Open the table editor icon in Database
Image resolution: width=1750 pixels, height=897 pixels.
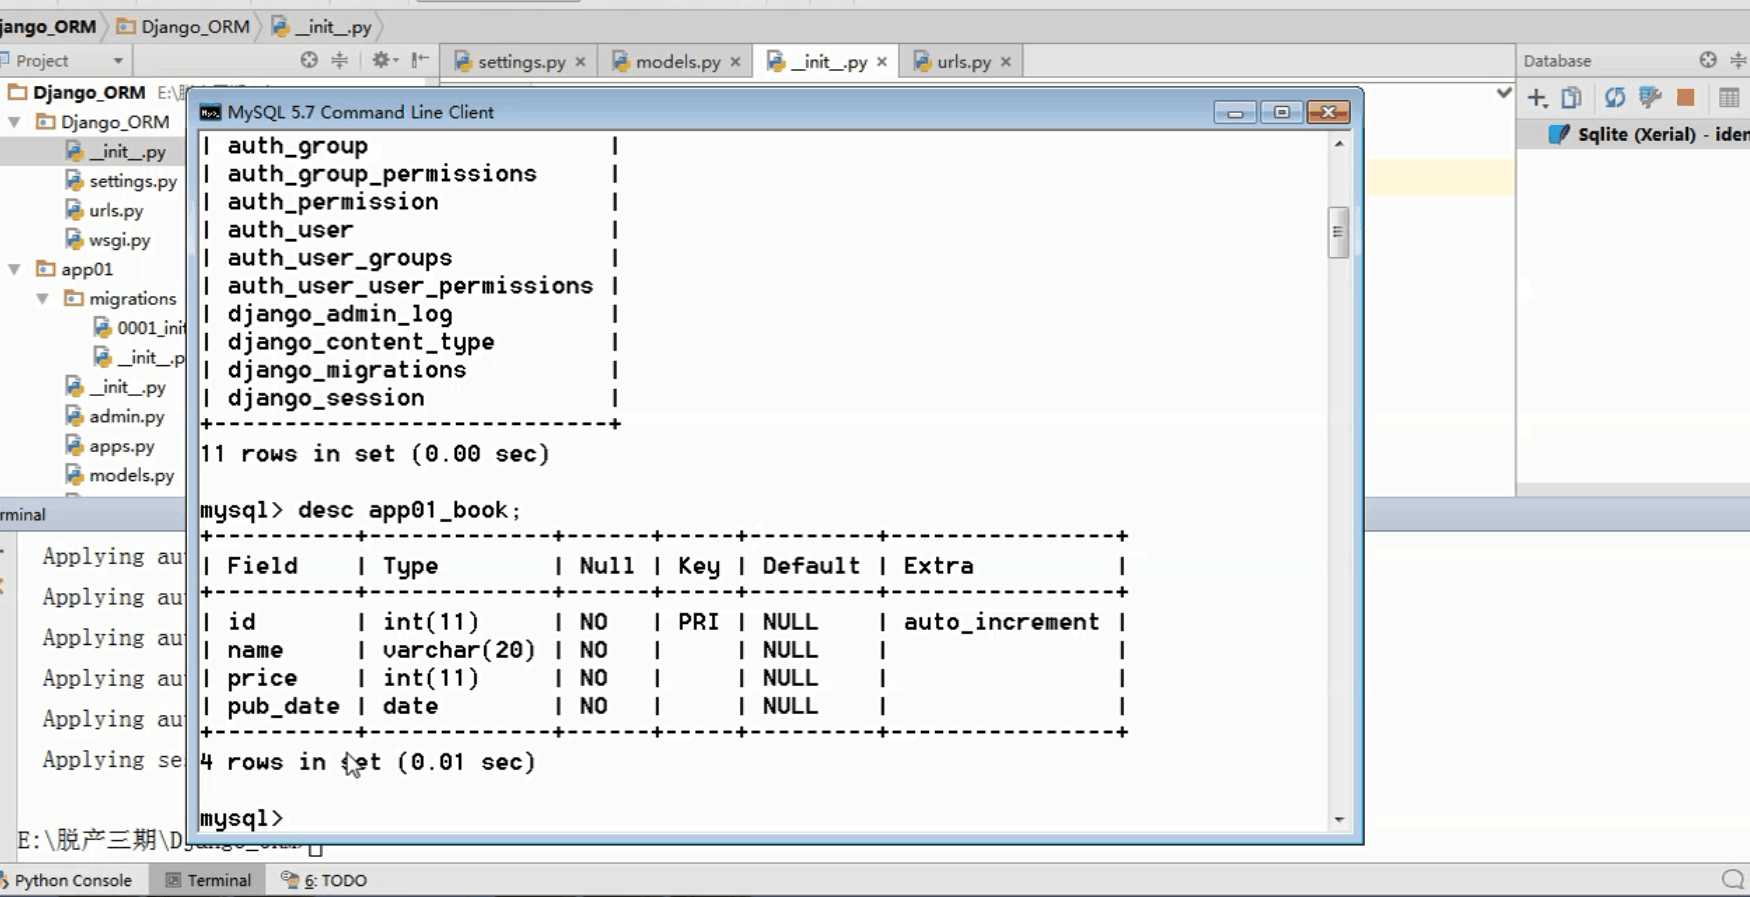pos(1729,97)
